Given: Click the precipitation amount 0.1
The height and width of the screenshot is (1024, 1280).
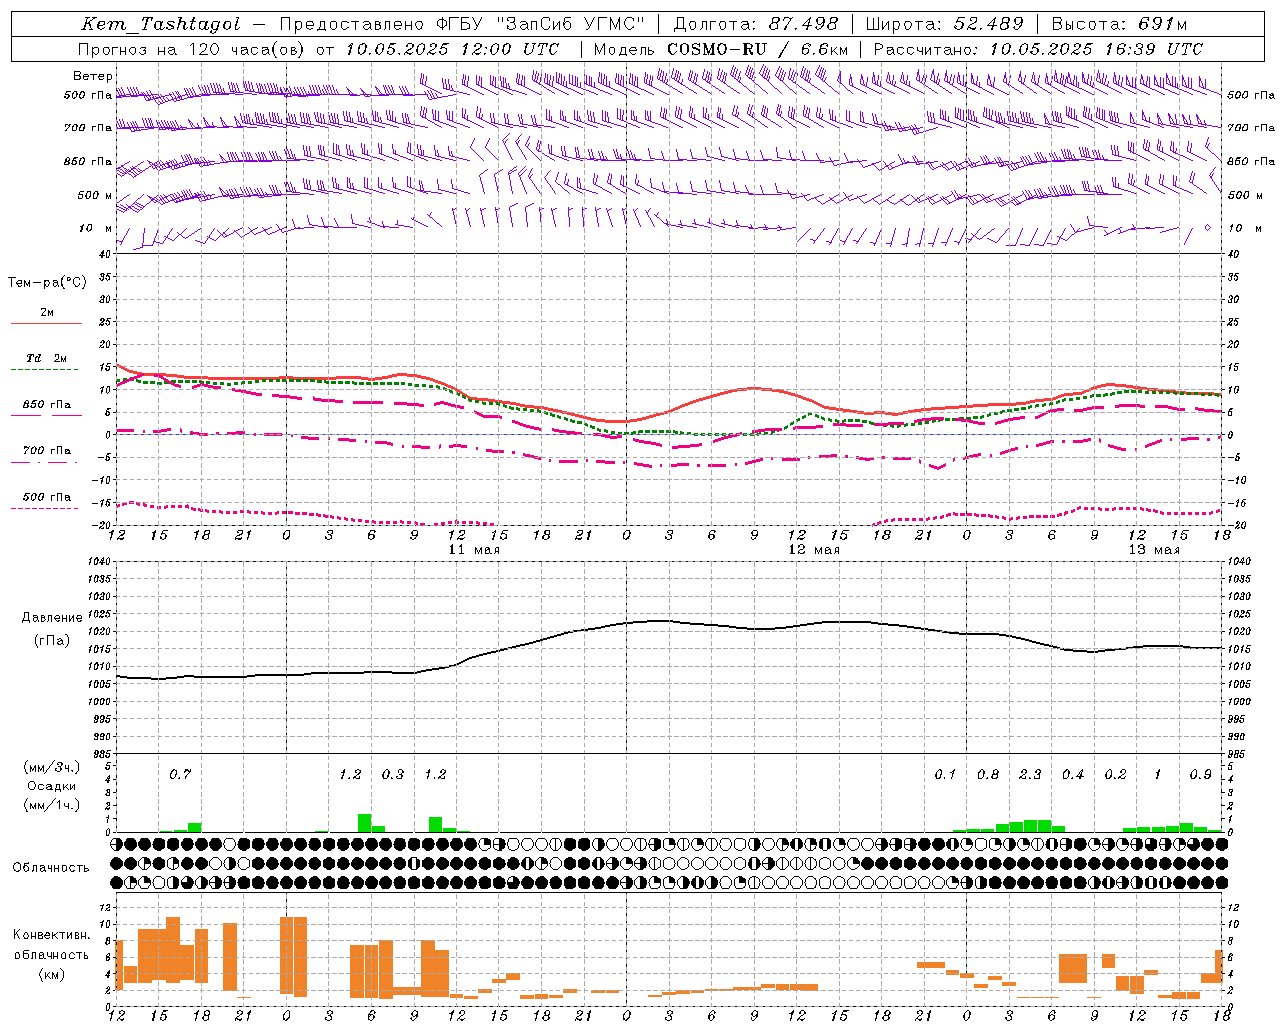Looking at the screenshot, I should tap(945, 774).
